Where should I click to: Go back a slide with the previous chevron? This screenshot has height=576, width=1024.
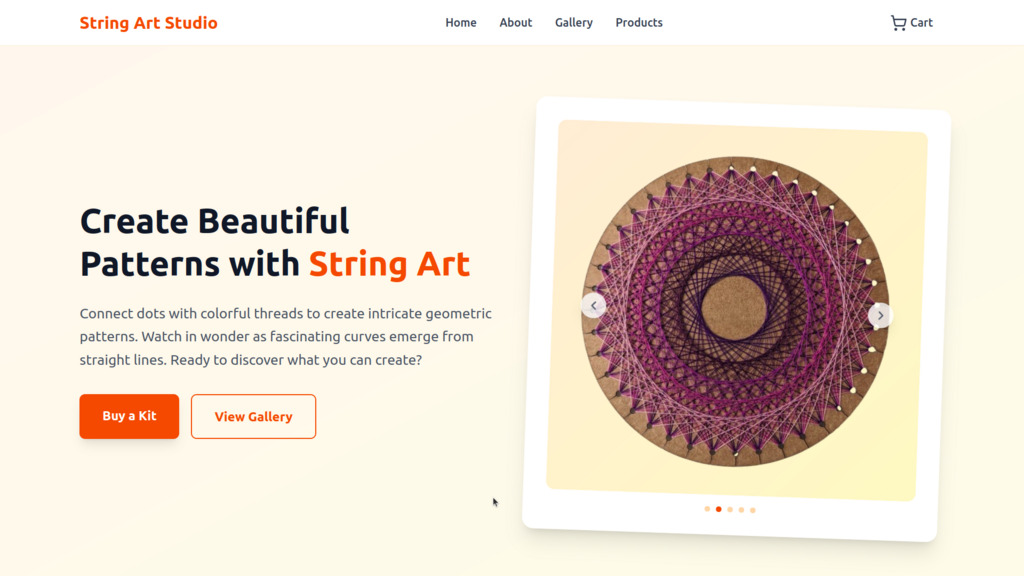593,305
